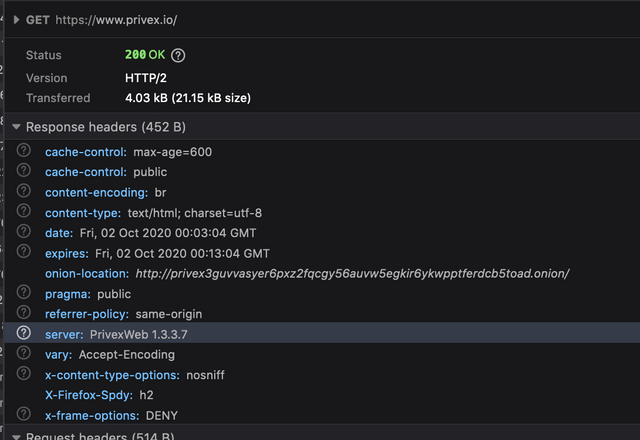Open help icon for server header
Screen dimensions: 640x440
click(24, 334)
